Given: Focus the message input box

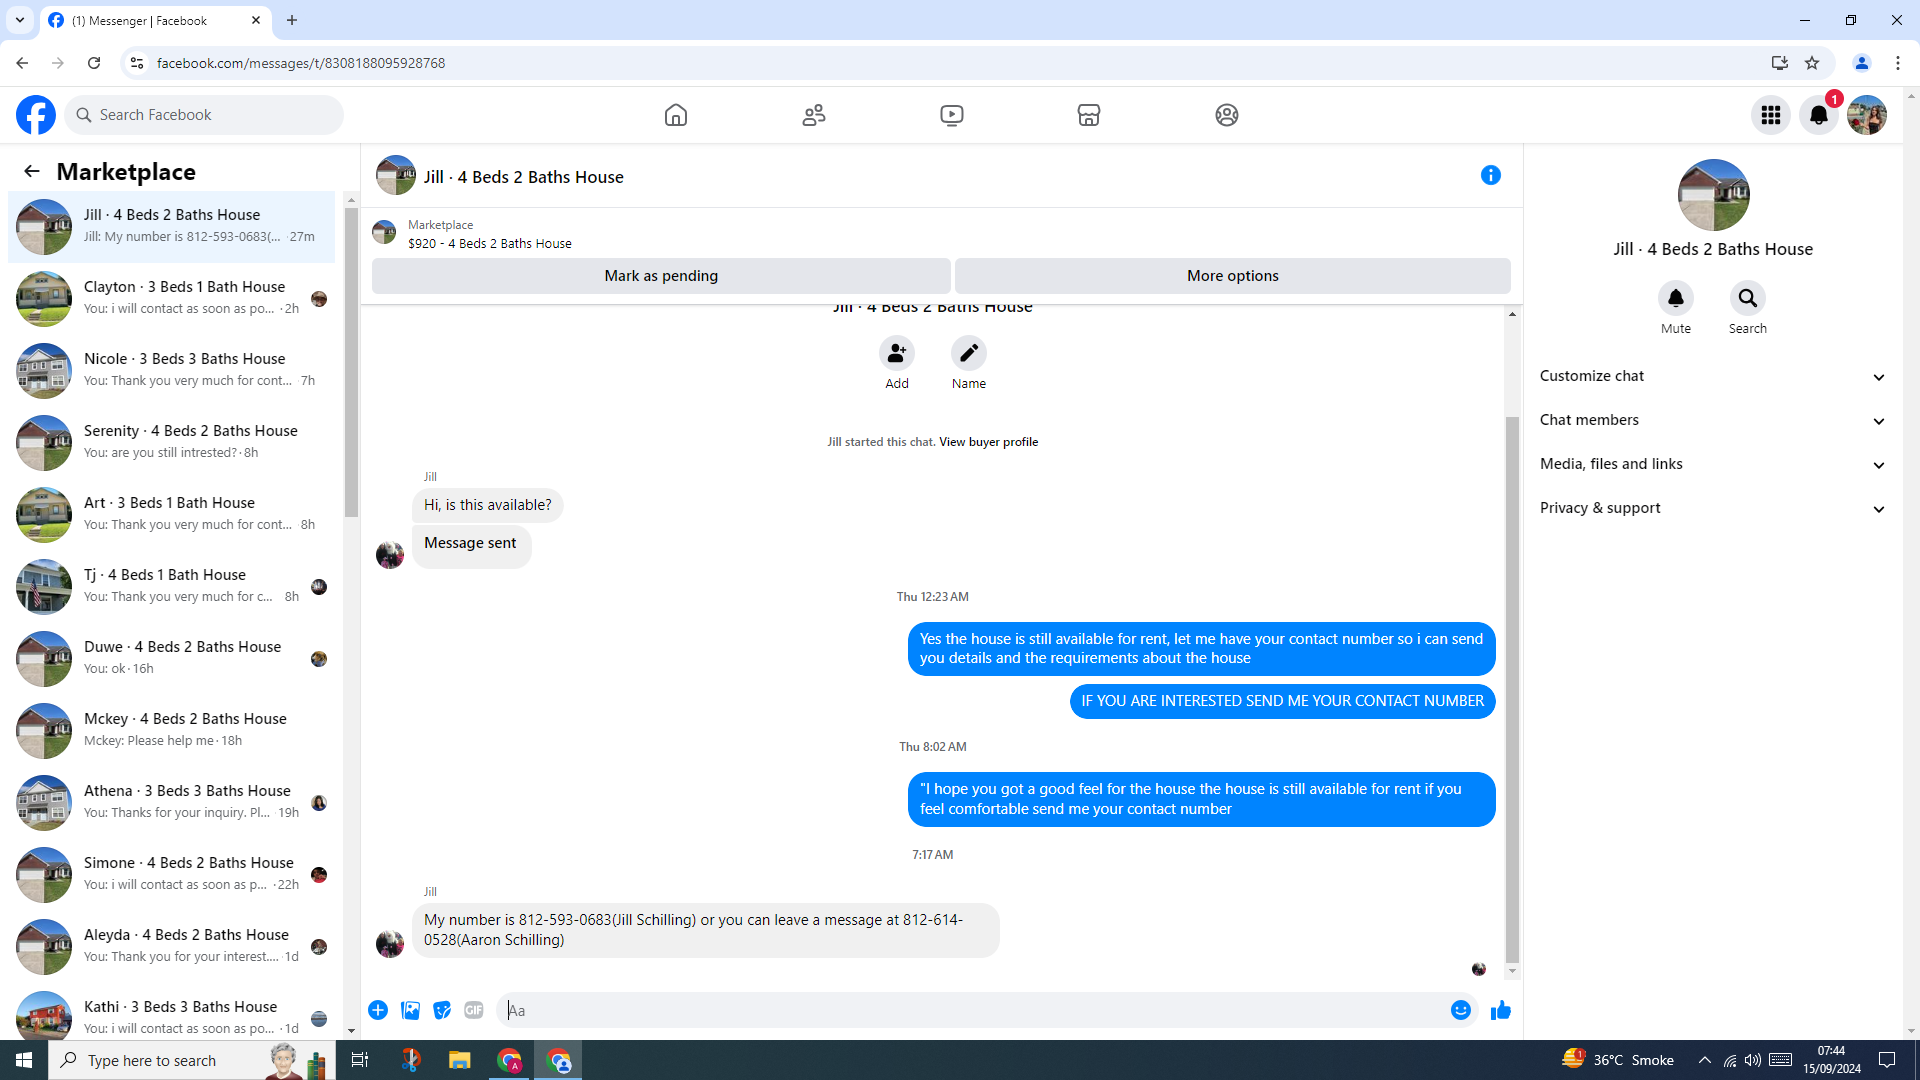Looking at the screenshot, I should [973, 1010].
